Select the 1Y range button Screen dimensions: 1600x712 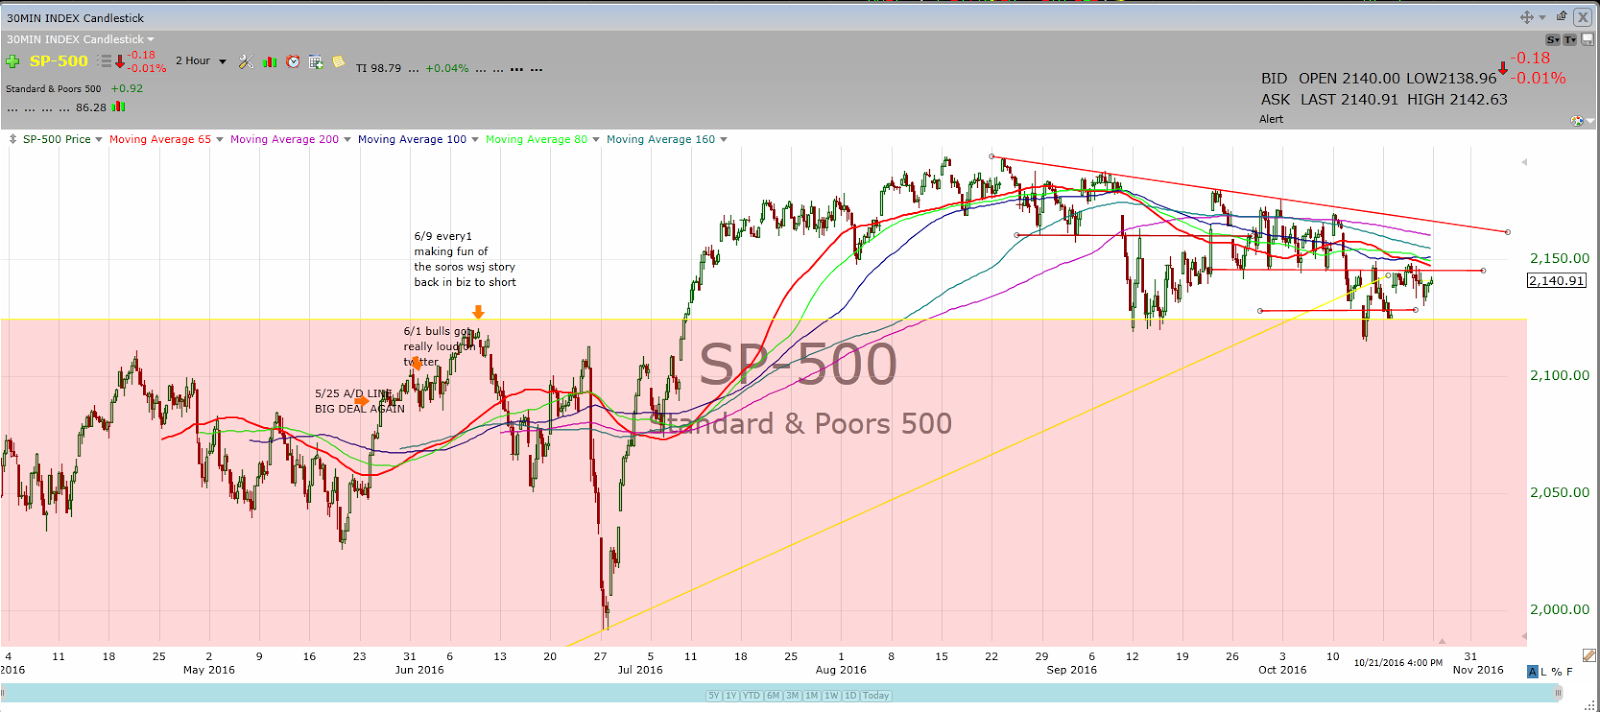pos(731,696)
